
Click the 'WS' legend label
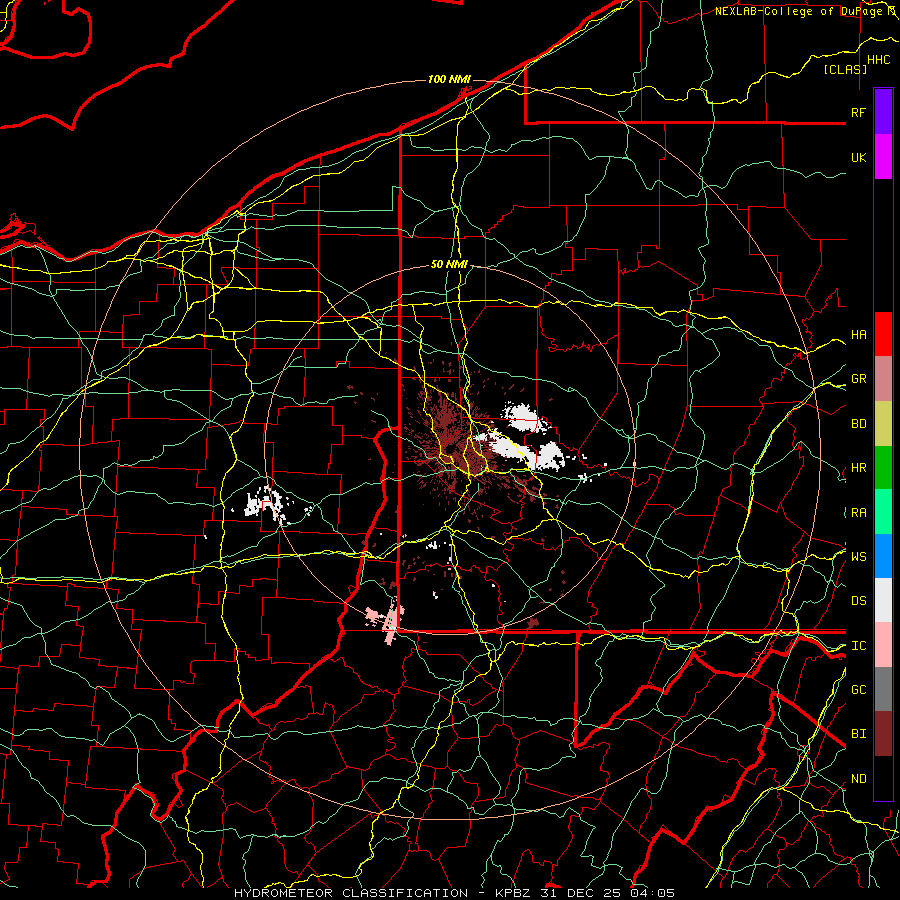pyautogui.click(x=858, y=557)
